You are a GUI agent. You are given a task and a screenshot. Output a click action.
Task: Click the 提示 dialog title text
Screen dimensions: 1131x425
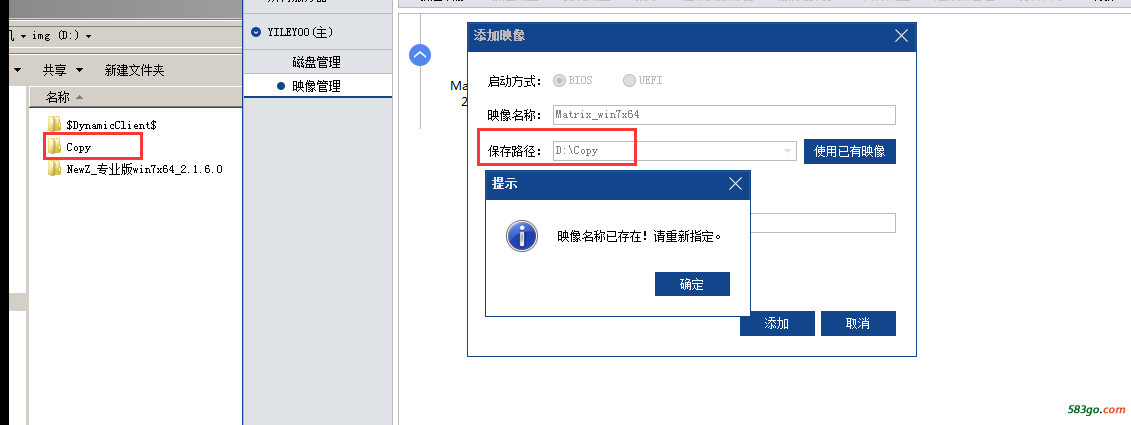pos(504,183)
